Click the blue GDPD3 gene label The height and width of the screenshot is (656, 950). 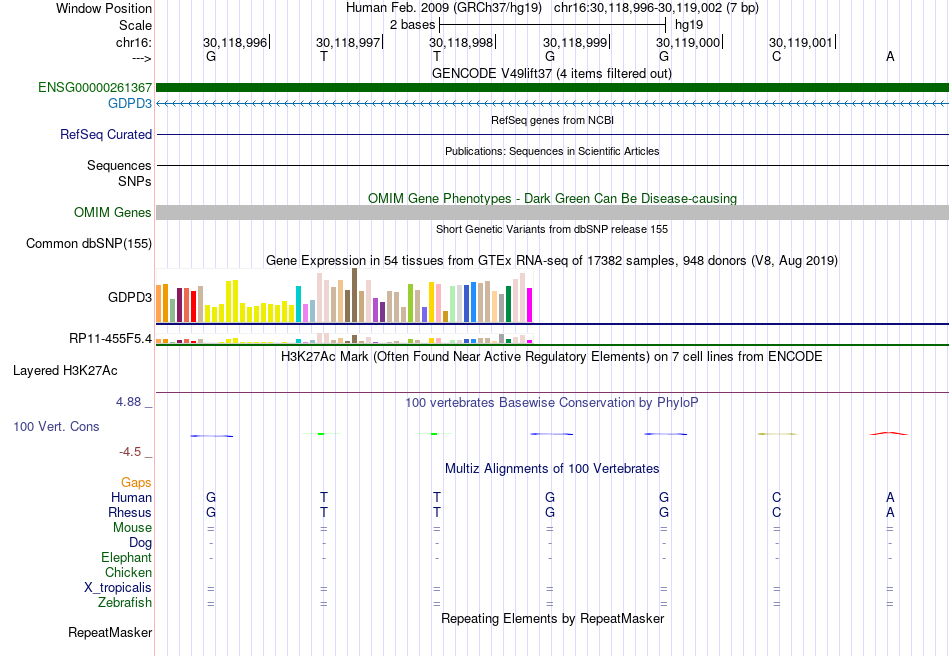130,104
